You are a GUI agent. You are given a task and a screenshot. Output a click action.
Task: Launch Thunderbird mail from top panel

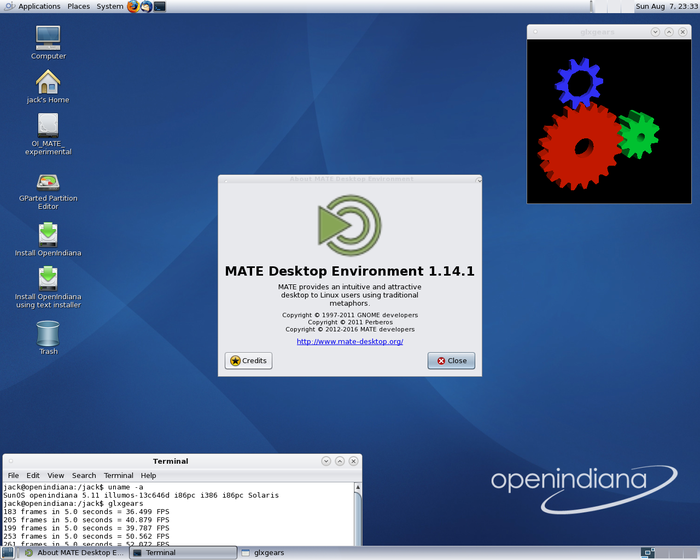tap(146, 6)
